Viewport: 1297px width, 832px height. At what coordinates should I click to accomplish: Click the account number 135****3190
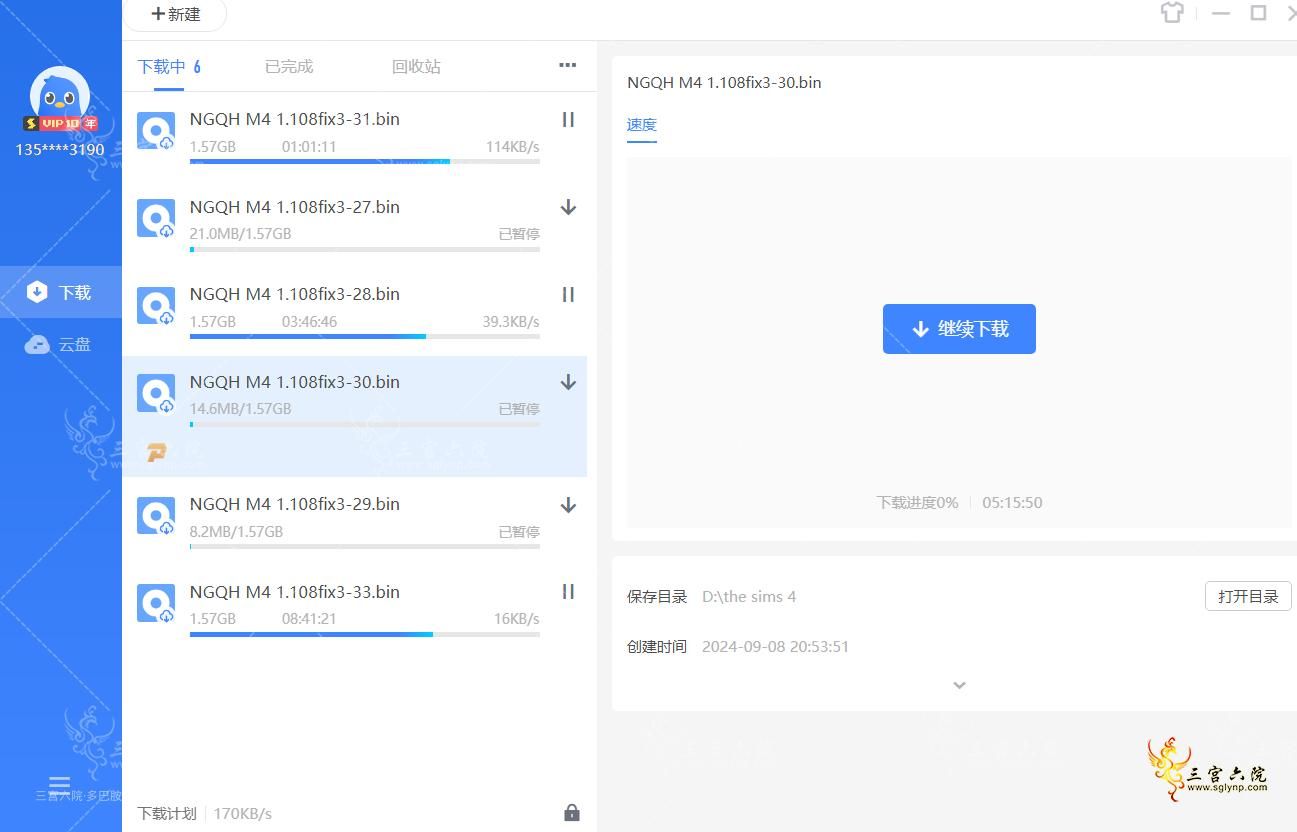click(x=60, y=150)
